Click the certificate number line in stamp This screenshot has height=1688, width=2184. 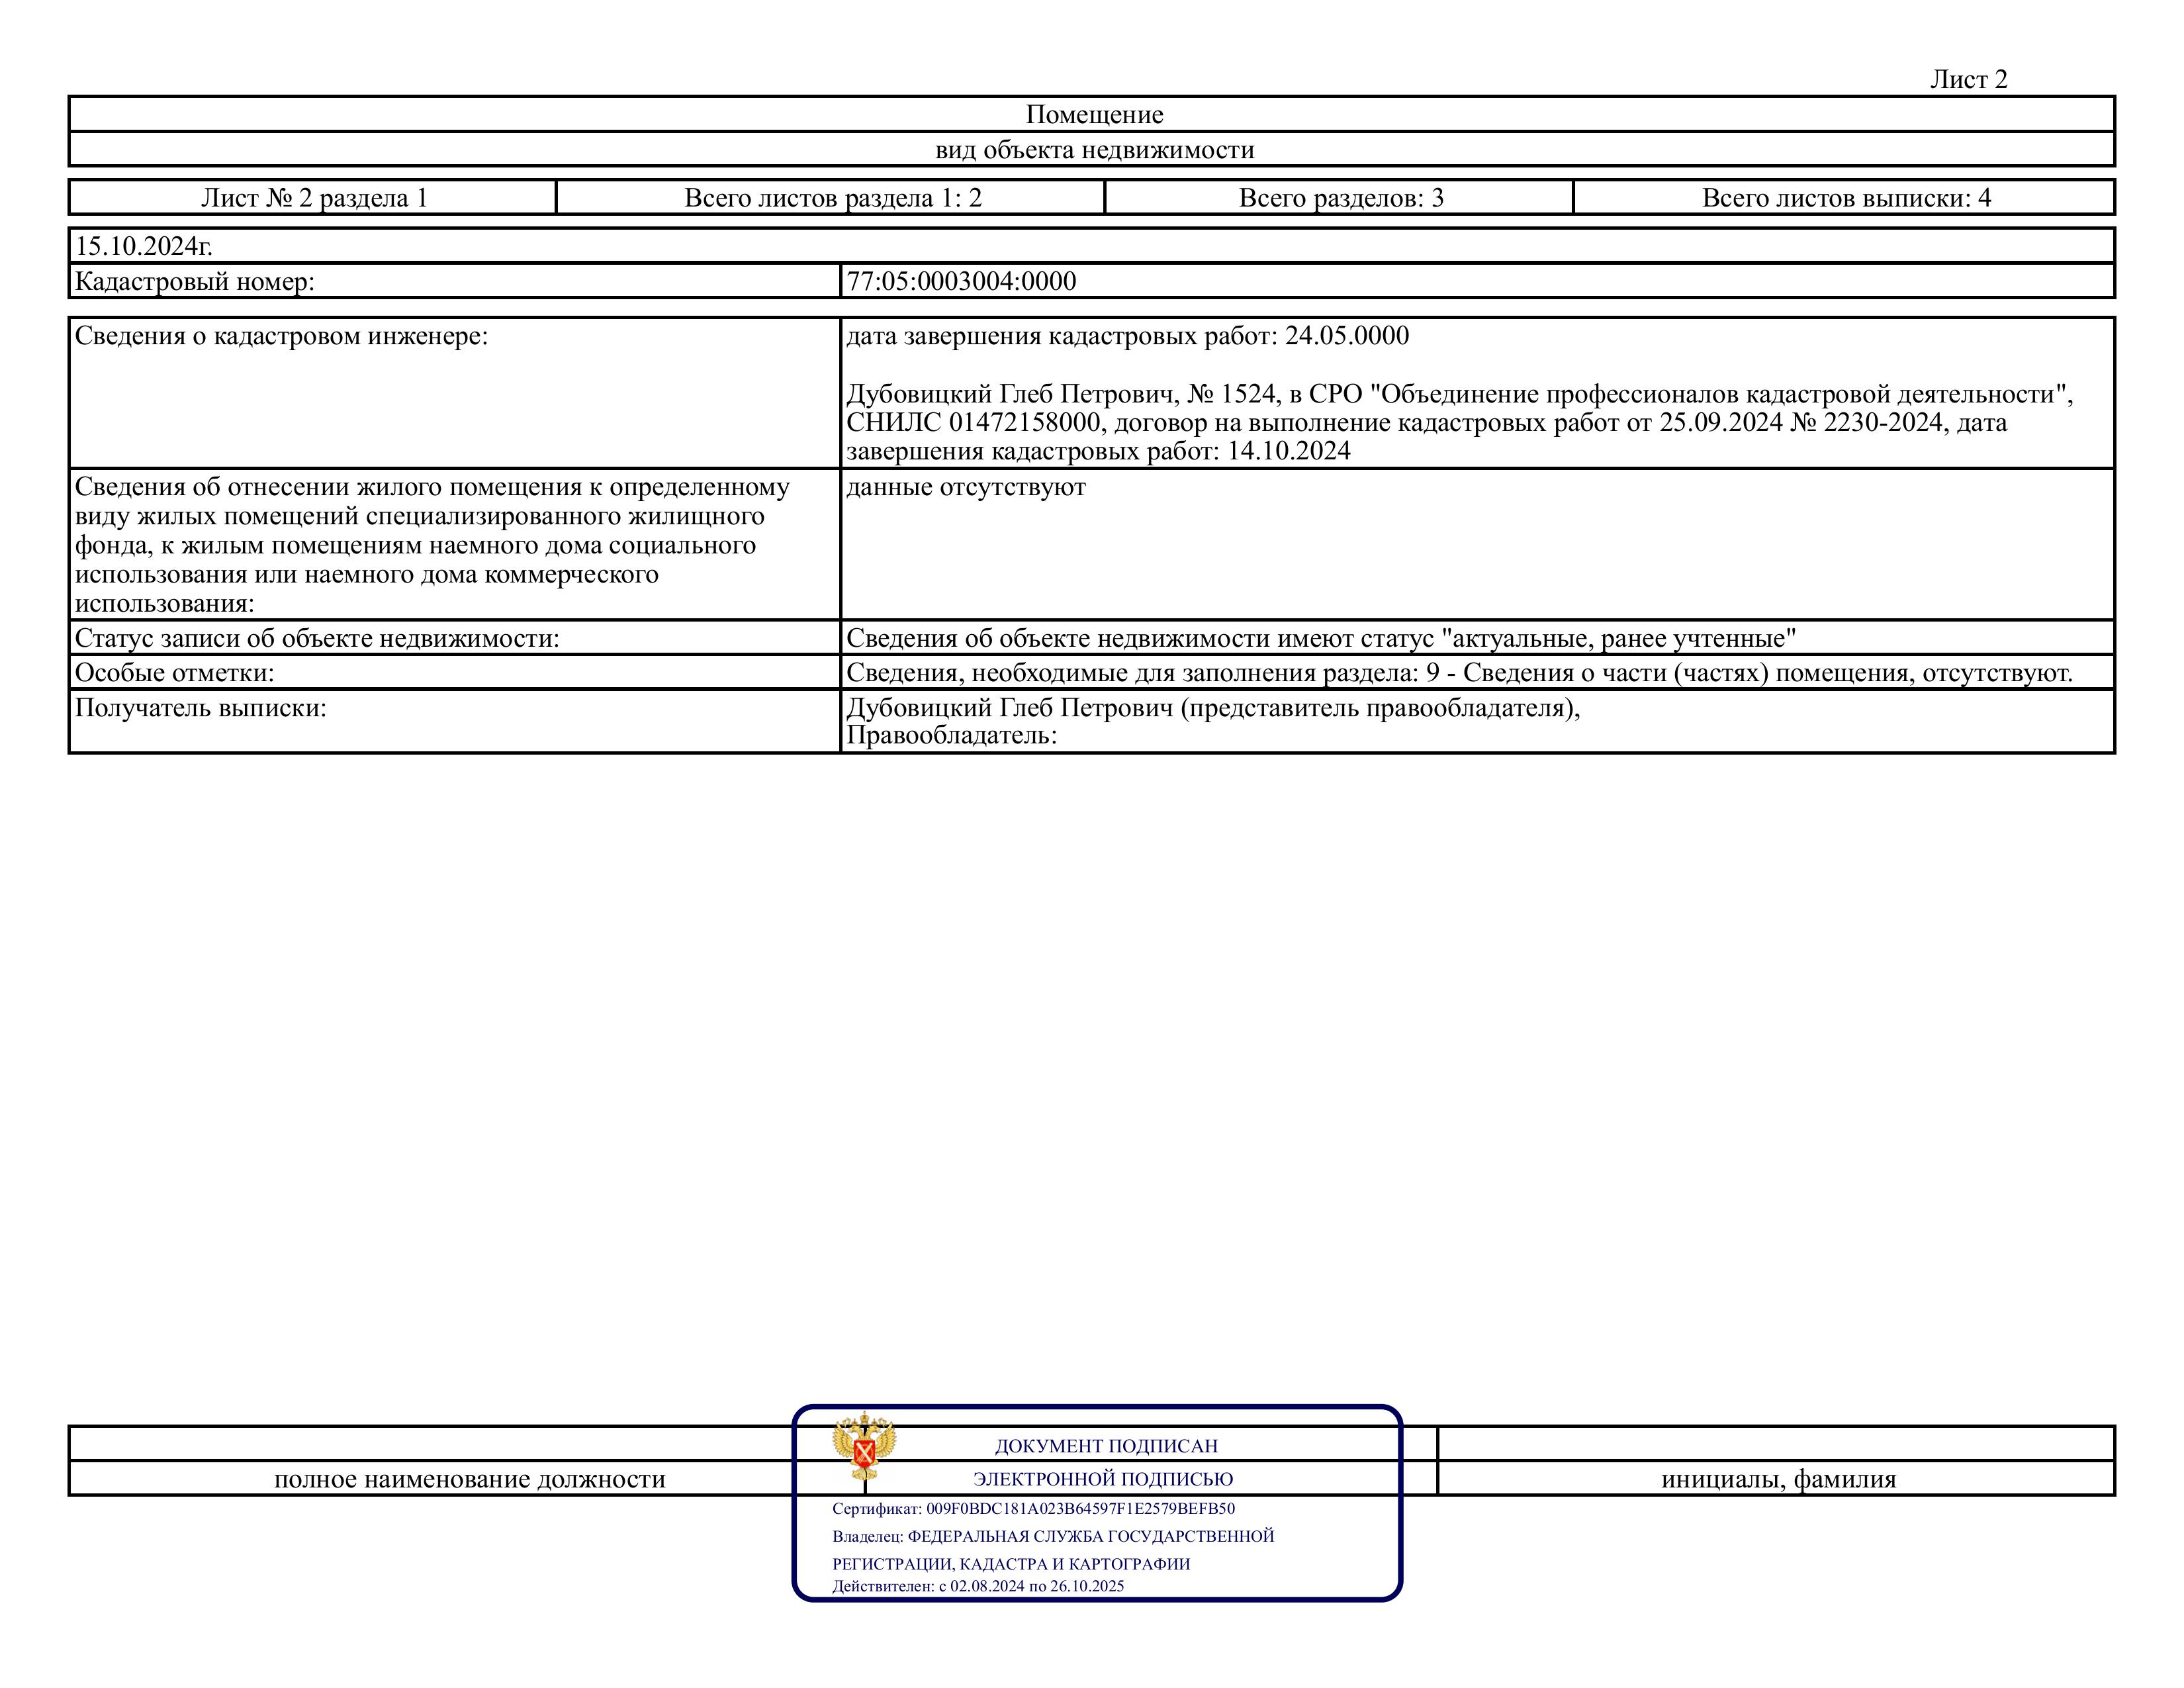pos(1033,1509)
